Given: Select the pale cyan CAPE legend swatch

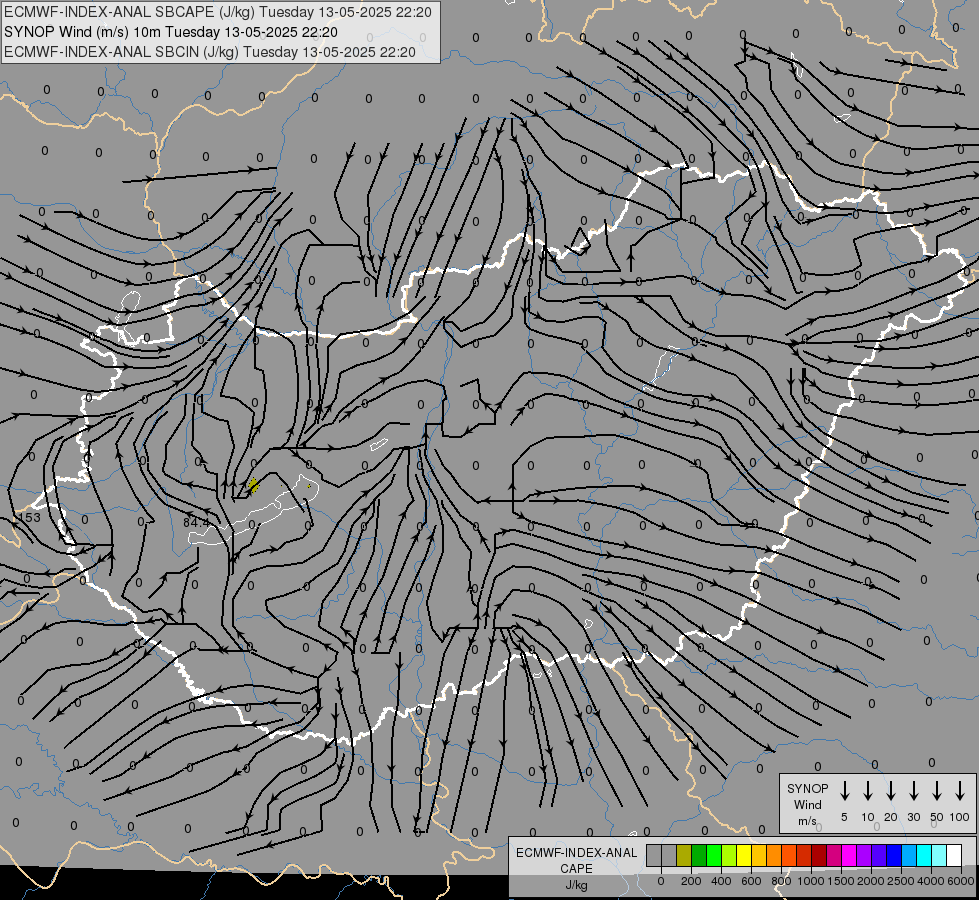Looking at the screenshot, I should point(938,855).
